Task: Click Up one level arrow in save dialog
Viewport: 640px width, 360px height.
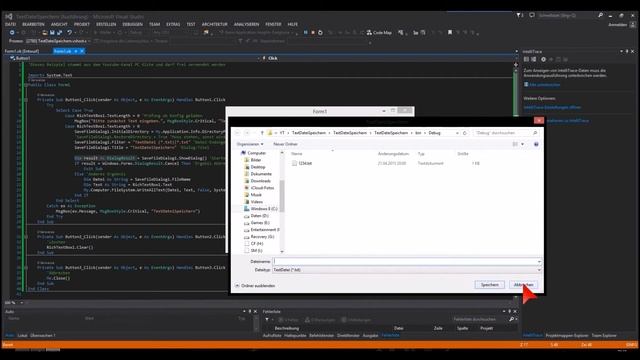Action: (262, 133)
